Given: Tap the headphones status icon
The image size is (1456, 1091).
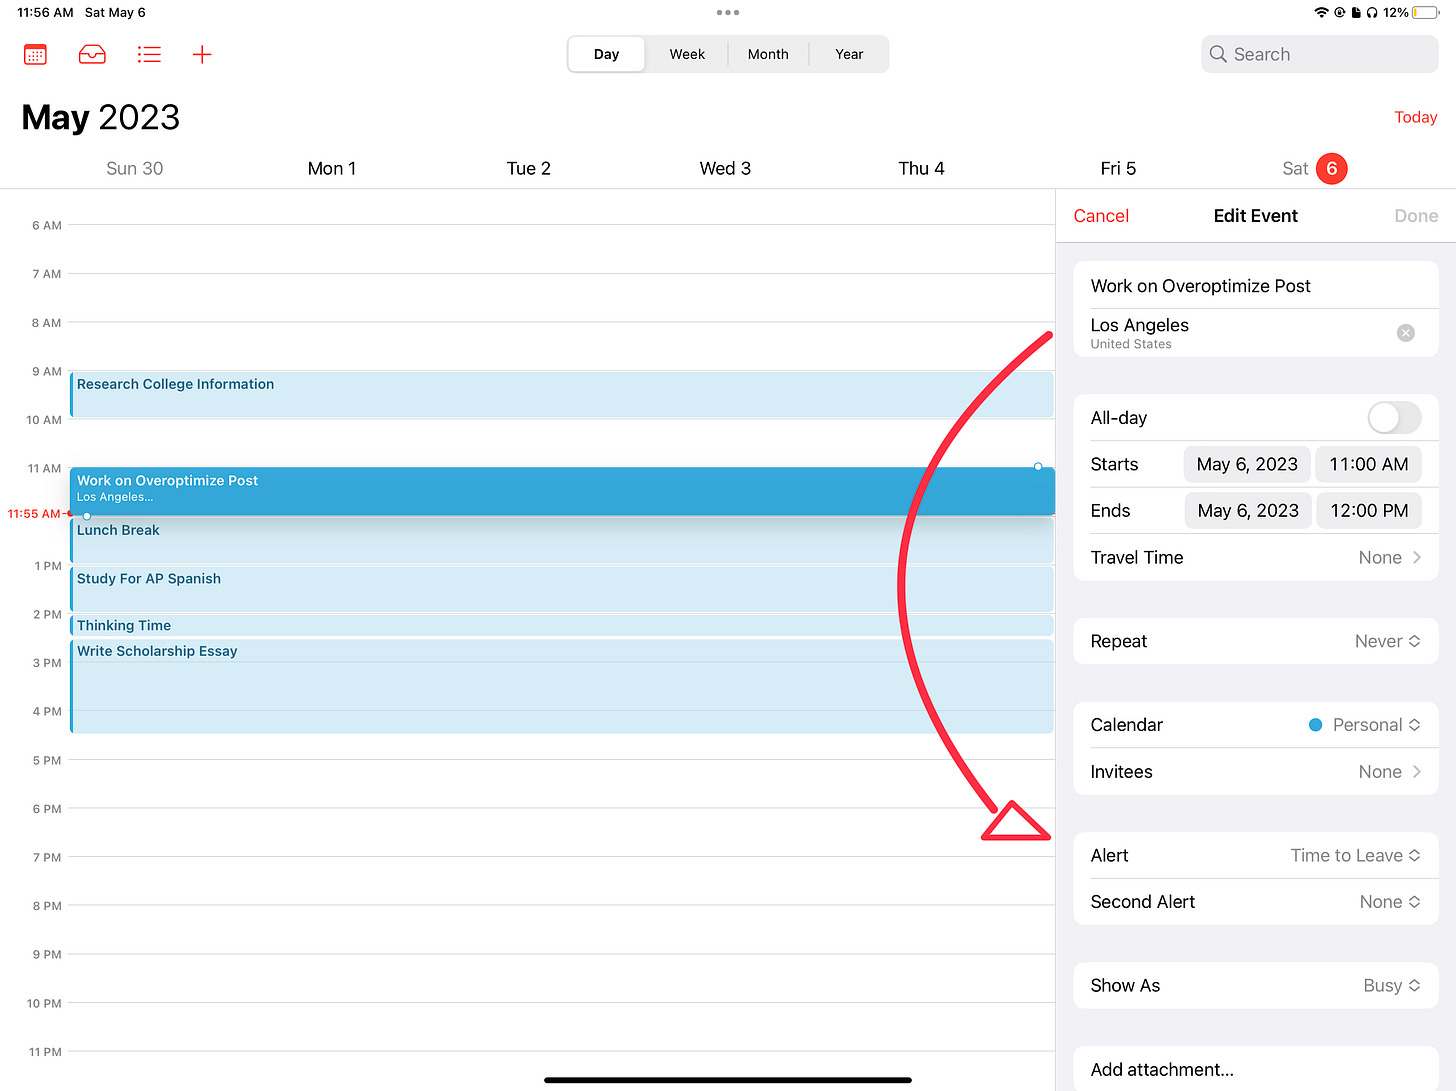Looking at the screenshot, I should [1372, 12].
